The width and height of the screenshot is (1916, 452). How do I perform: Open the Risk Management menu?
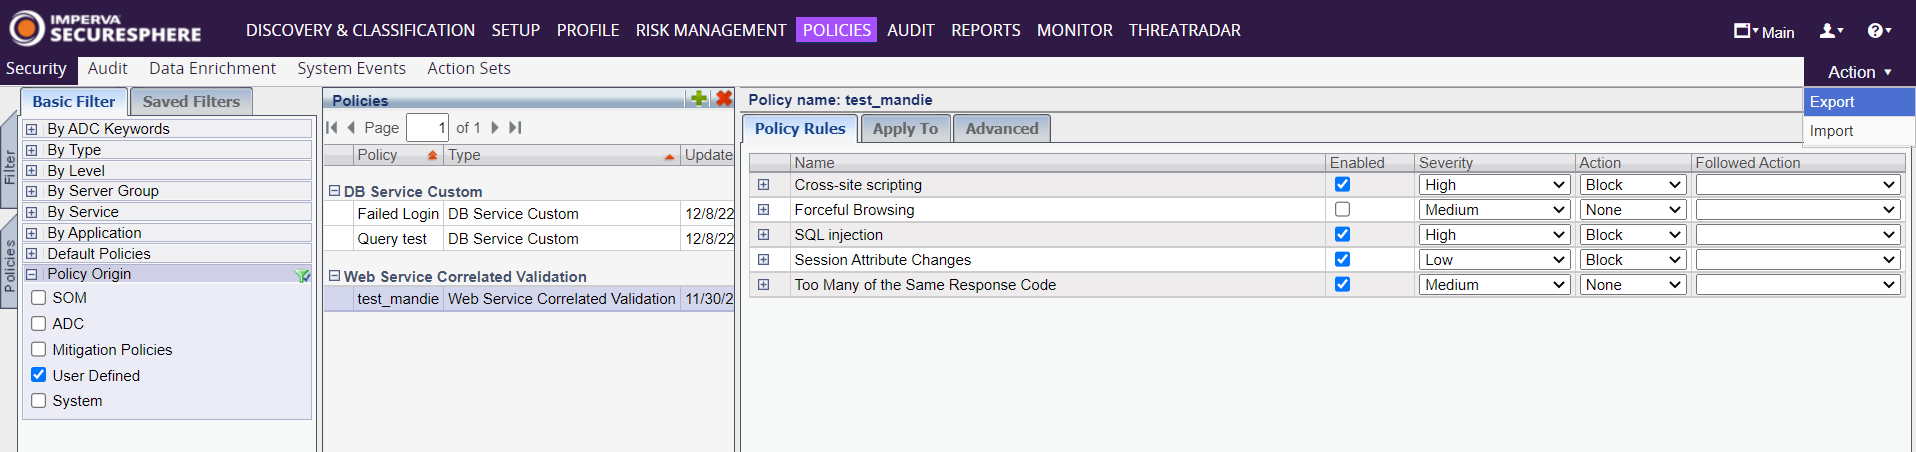(710, 30)
